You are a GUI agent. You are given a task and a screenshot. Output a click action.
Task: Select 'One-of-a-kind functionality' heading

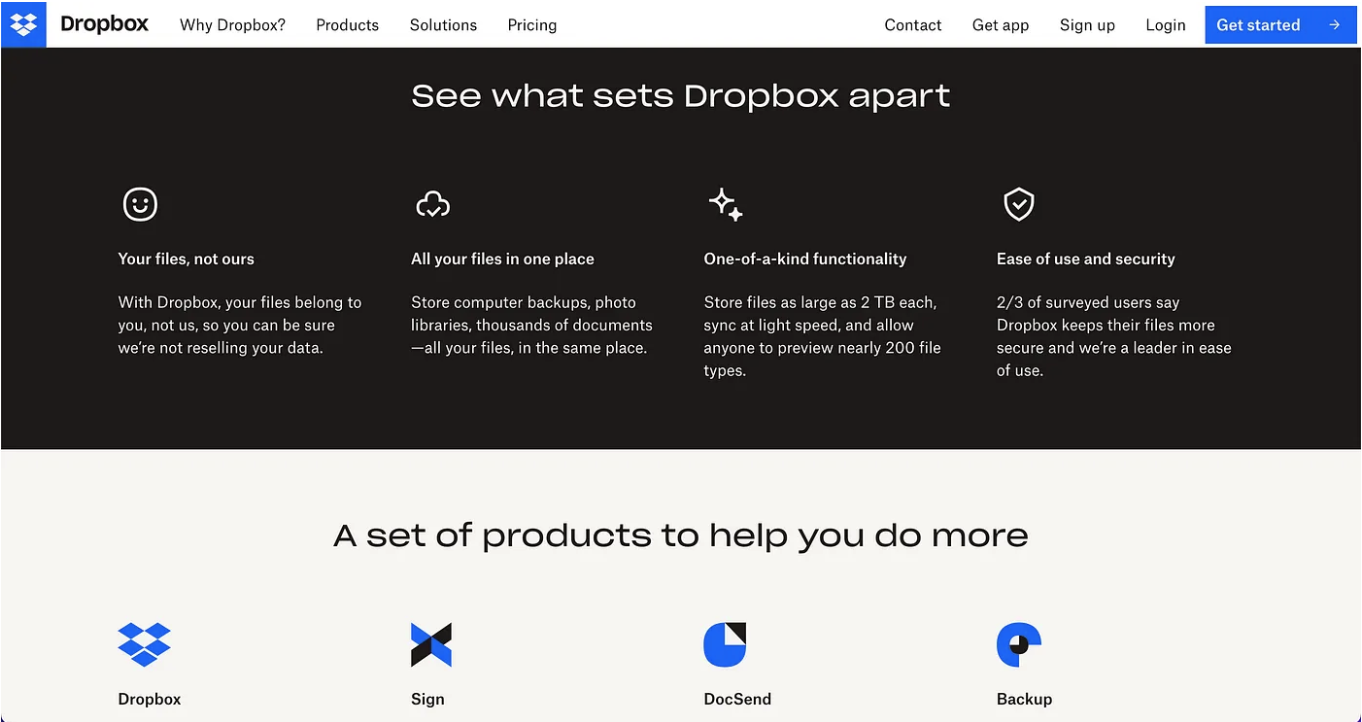(805, 259)
